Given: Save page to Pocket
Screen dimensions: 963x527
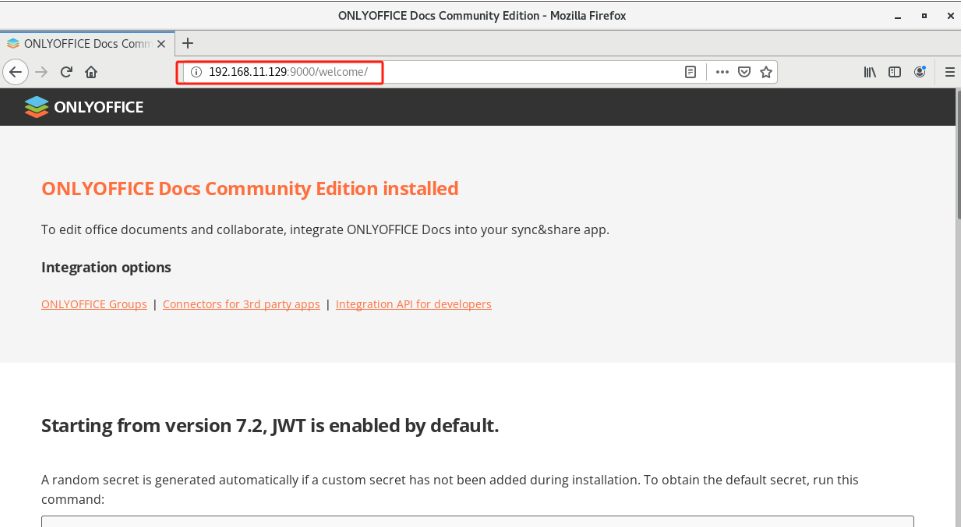Looking at the screenshot, I should tap(744, 72).
